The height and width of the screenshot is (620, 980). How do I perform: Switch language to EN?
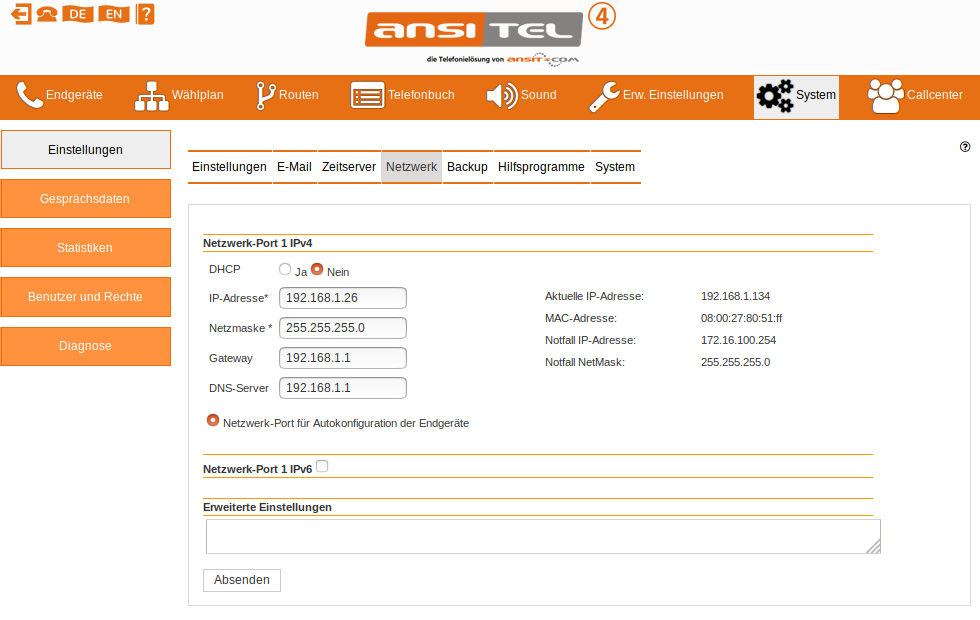(112, 14)
